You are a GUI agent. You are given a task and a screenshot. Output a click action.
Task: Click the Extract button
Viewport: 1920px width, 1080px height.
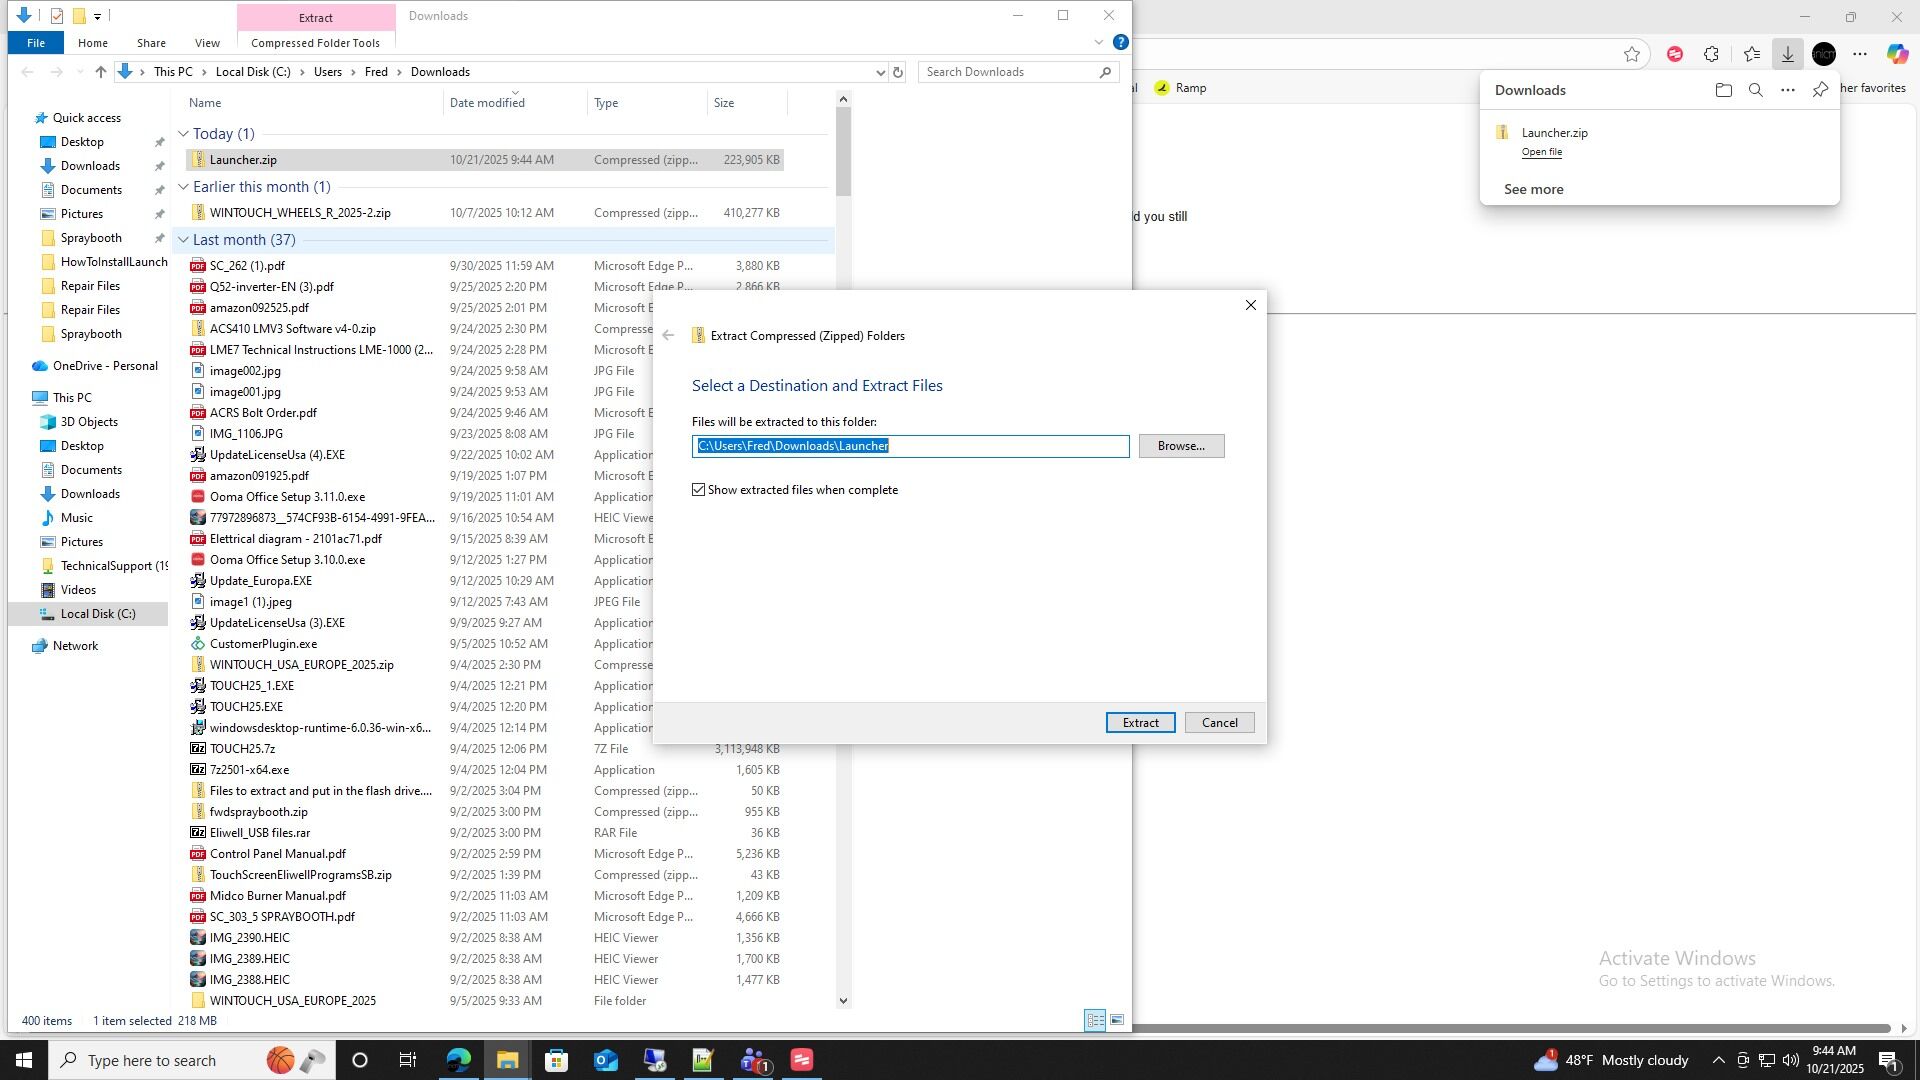tap(1140, 723)
